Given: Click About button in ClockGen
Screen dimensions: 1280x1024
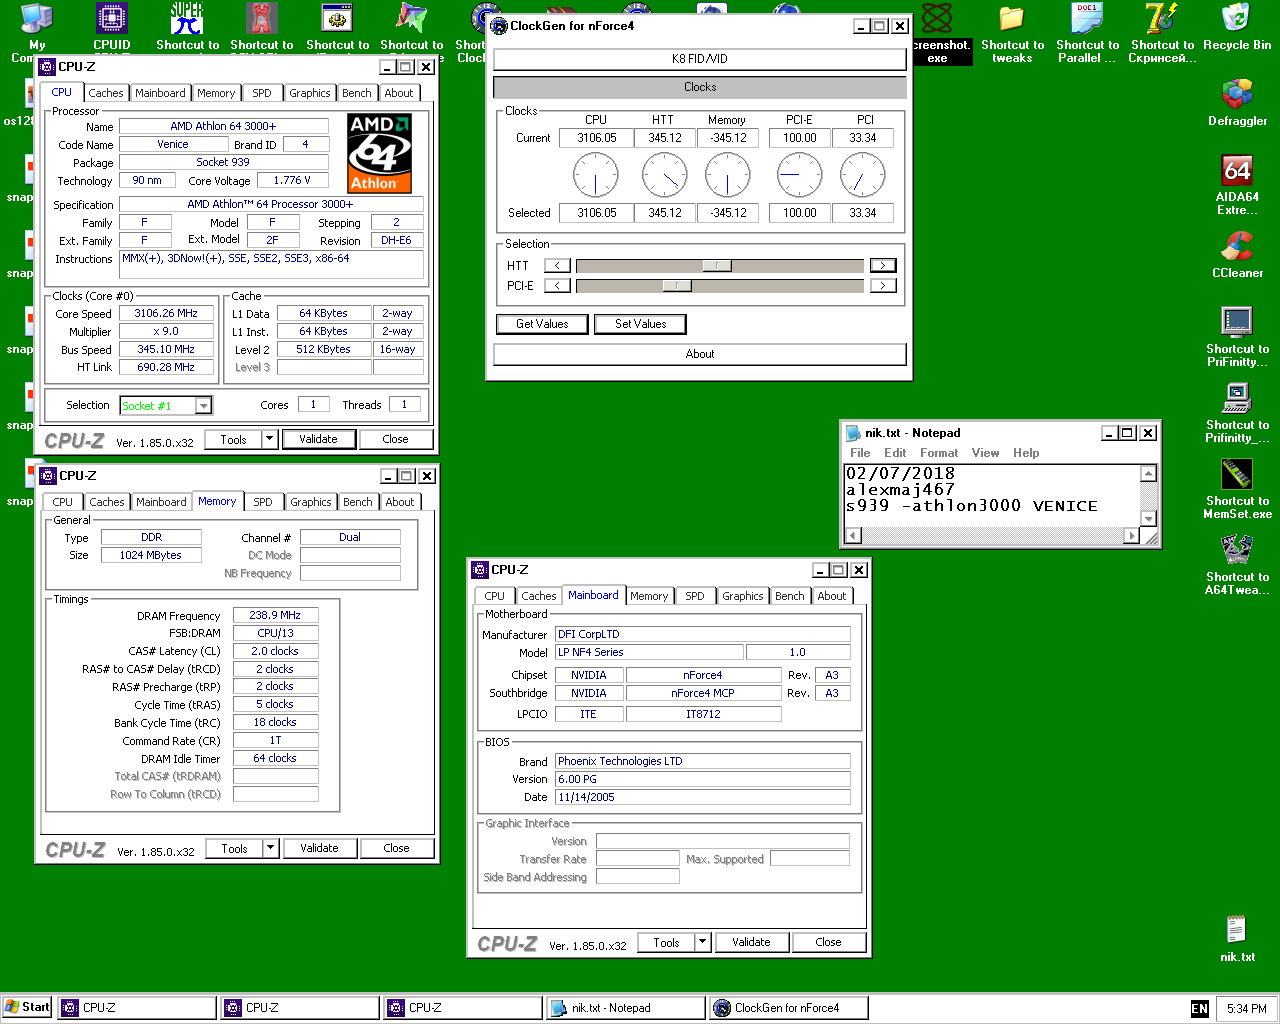Looking at the screenshot, I should tap(700, 354).
